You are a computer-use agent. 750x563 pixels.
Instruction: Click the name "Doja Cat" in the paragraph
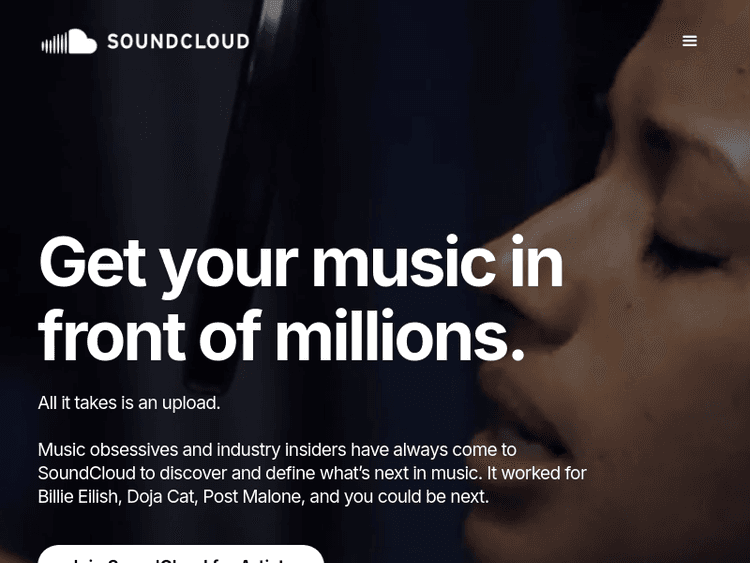point(161,497)
